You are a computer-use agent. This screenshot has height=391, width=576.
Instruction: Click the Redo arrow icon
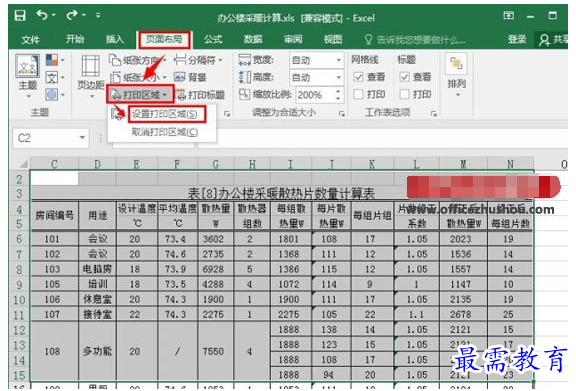(x=72, y=15)
